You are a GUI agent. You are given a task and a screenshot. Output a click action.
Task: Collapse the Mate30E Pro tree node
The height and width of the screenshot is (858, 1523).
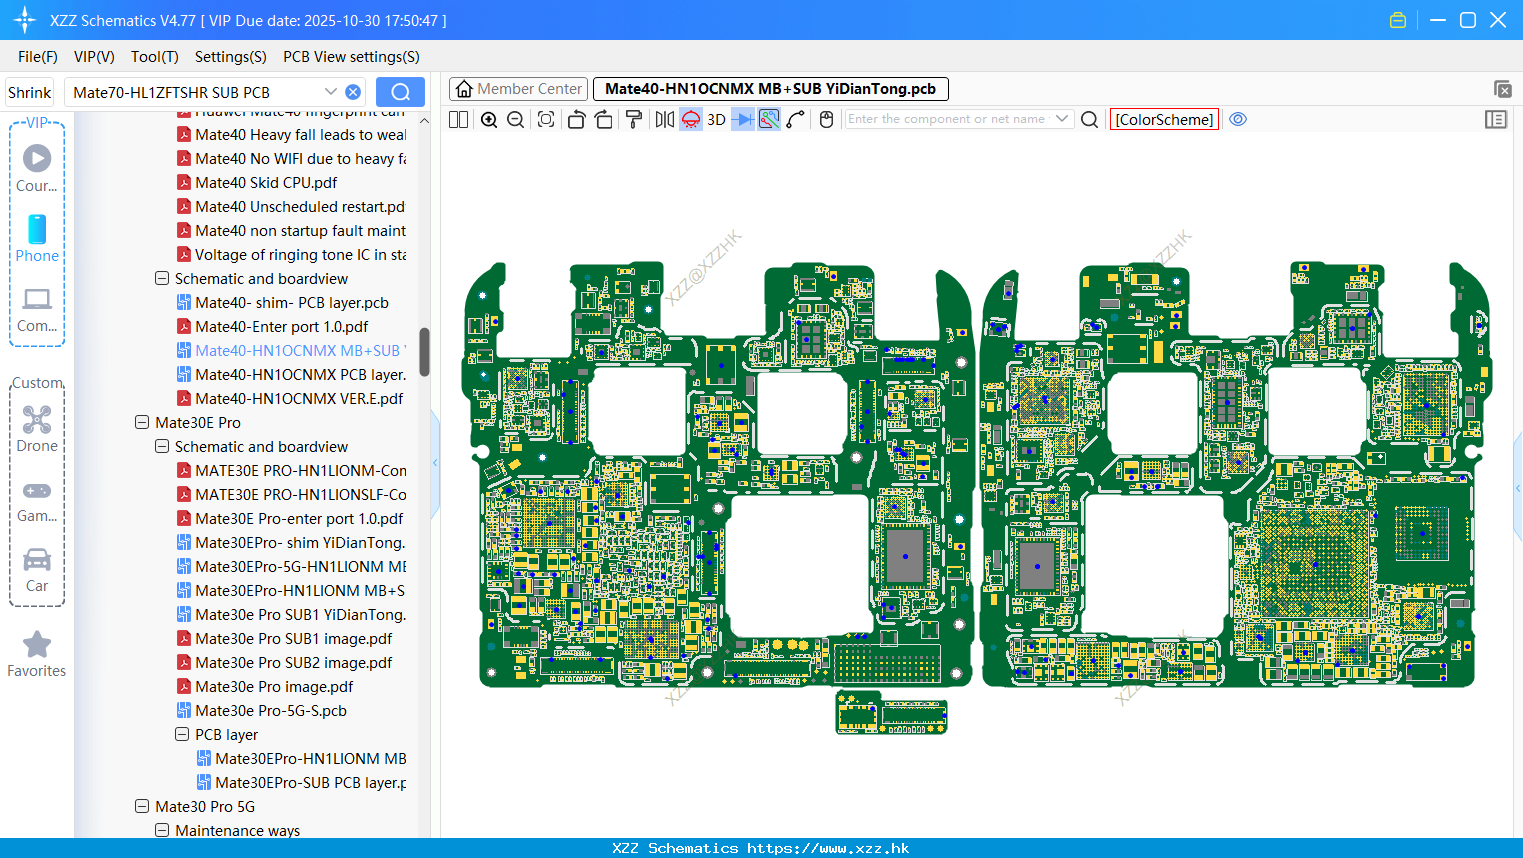click(142, 423)
